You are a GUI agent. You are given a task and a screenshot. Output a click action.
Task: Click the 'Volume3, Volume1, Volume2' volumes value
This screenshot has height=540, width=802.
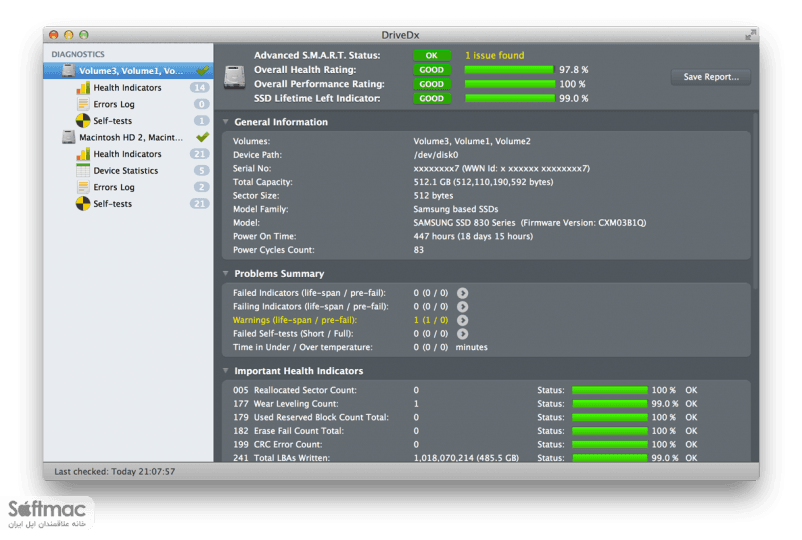pos(472,141)
